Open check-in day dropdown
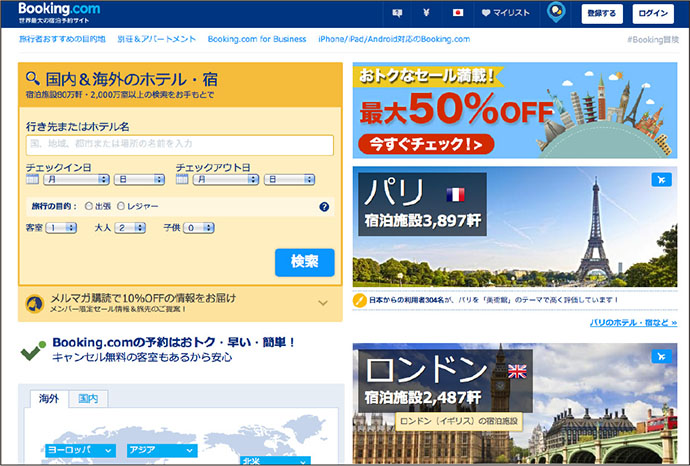690x466 pixels. (x=139, y=180)
